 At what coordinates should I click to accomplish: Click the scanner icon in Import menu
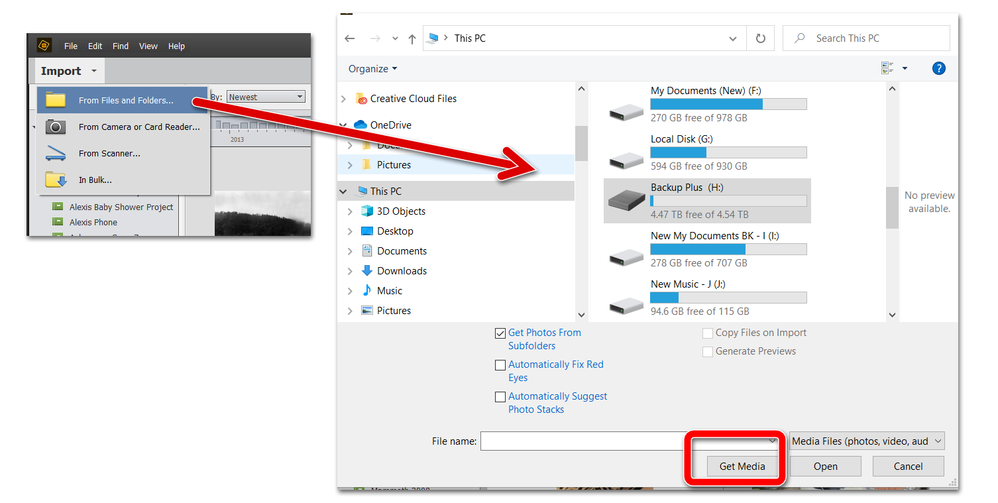[55, 153]
